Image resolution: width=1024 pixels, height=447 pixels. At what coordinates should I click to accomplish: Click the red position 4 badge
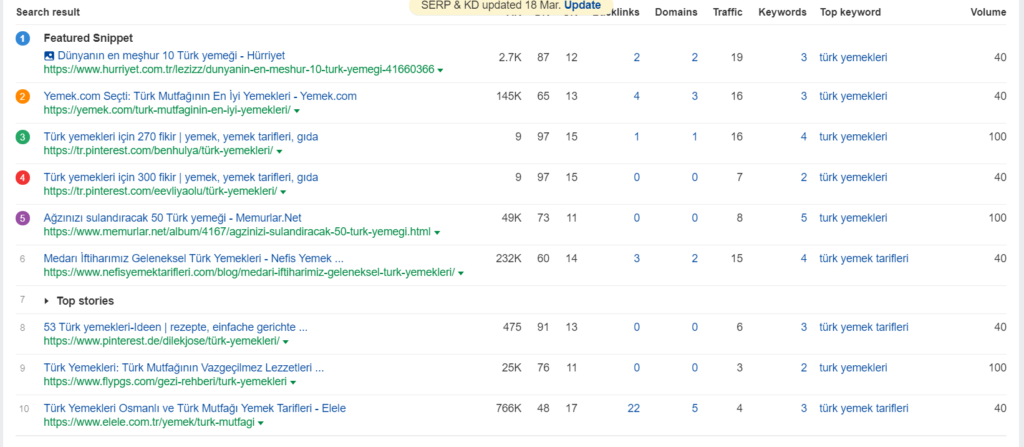pyautogui.click(x=23, y=178)
